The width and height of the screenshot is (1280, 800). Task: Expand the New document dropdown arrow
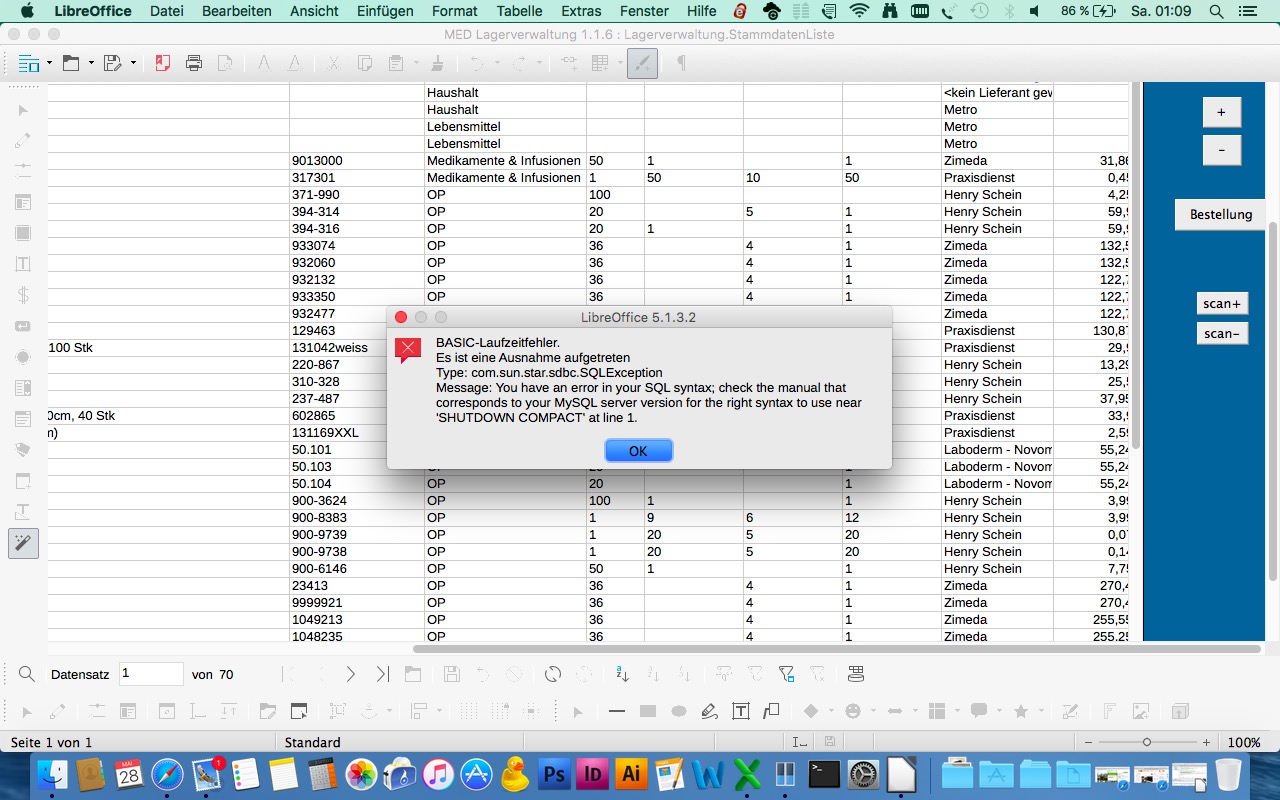48,63
